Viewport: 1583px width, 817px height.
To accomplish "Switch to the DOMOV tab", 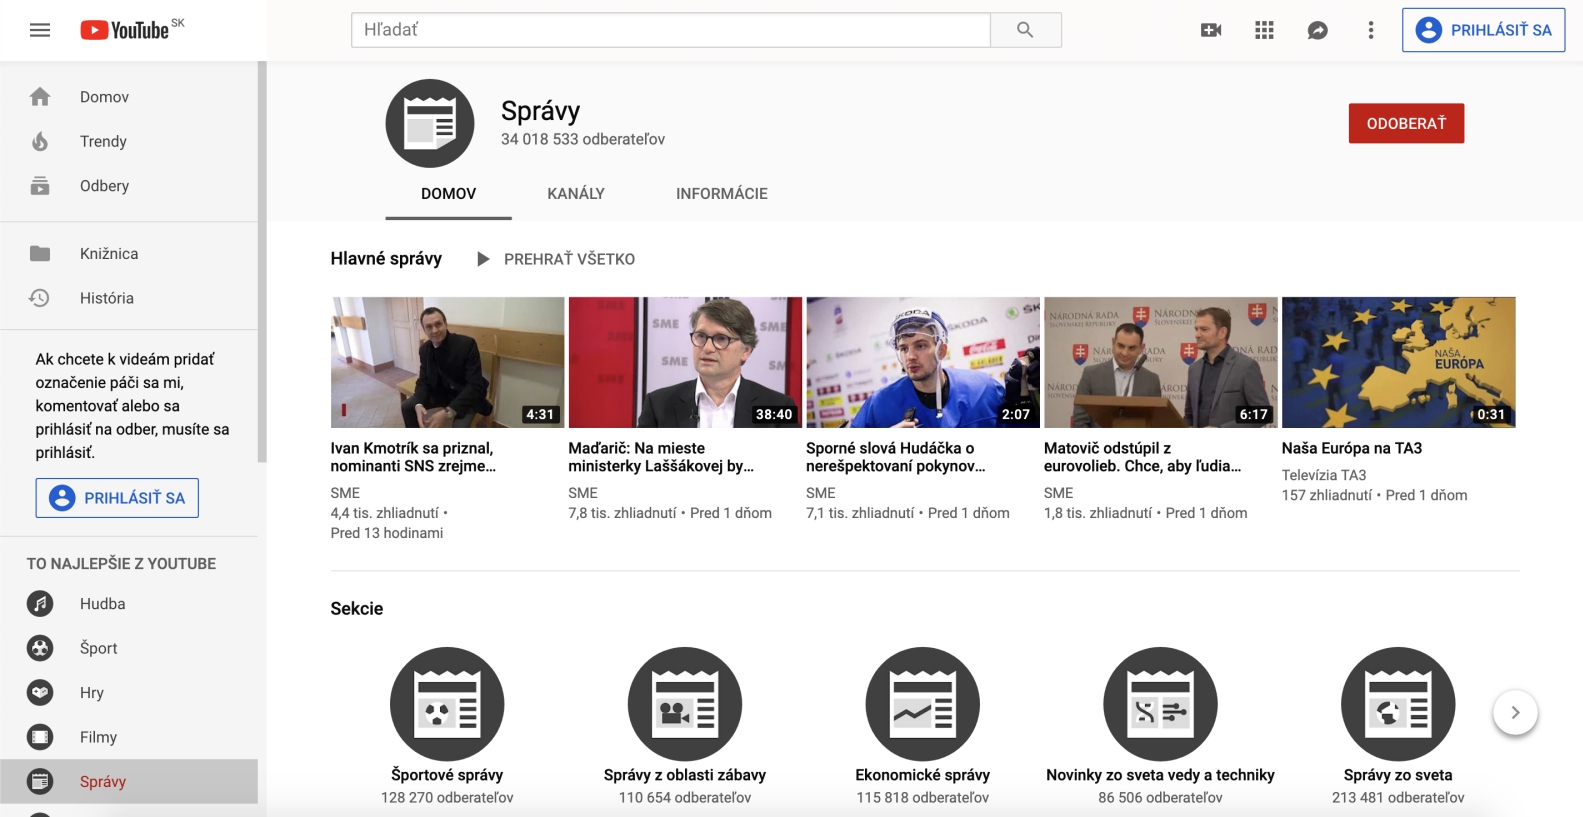I will 448,194.
